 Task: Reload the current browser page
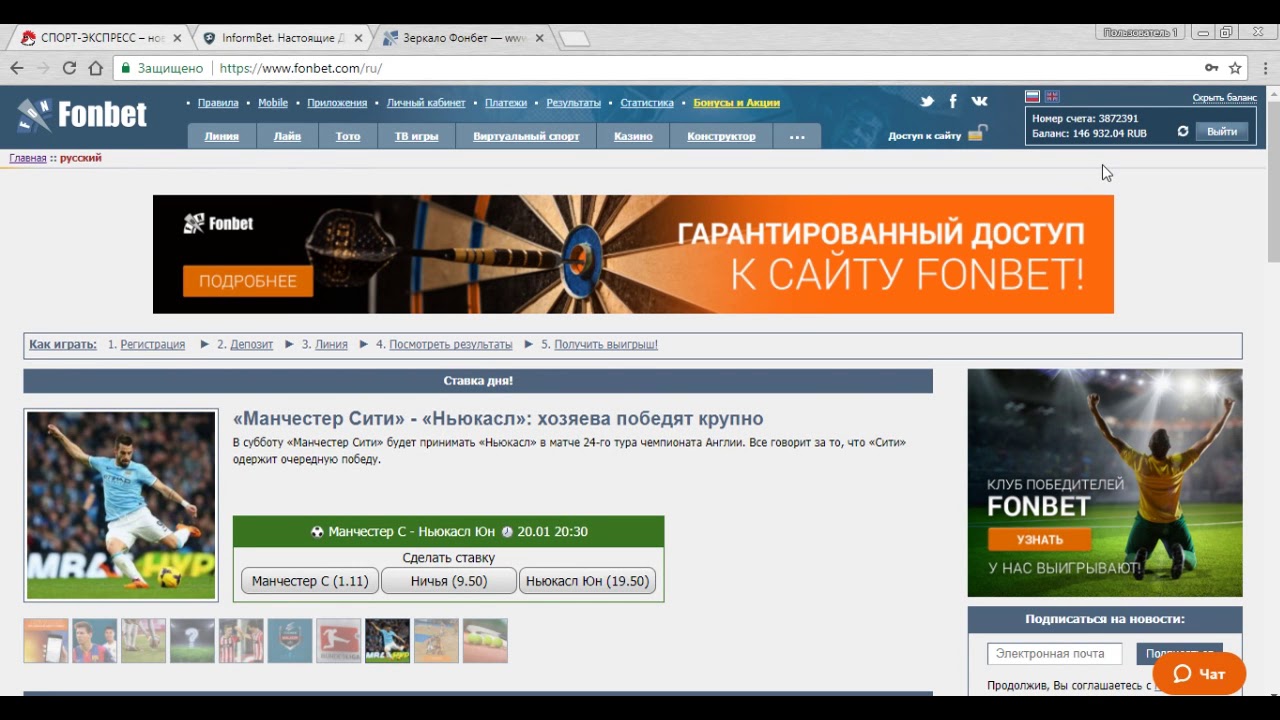tap(69, 68)
